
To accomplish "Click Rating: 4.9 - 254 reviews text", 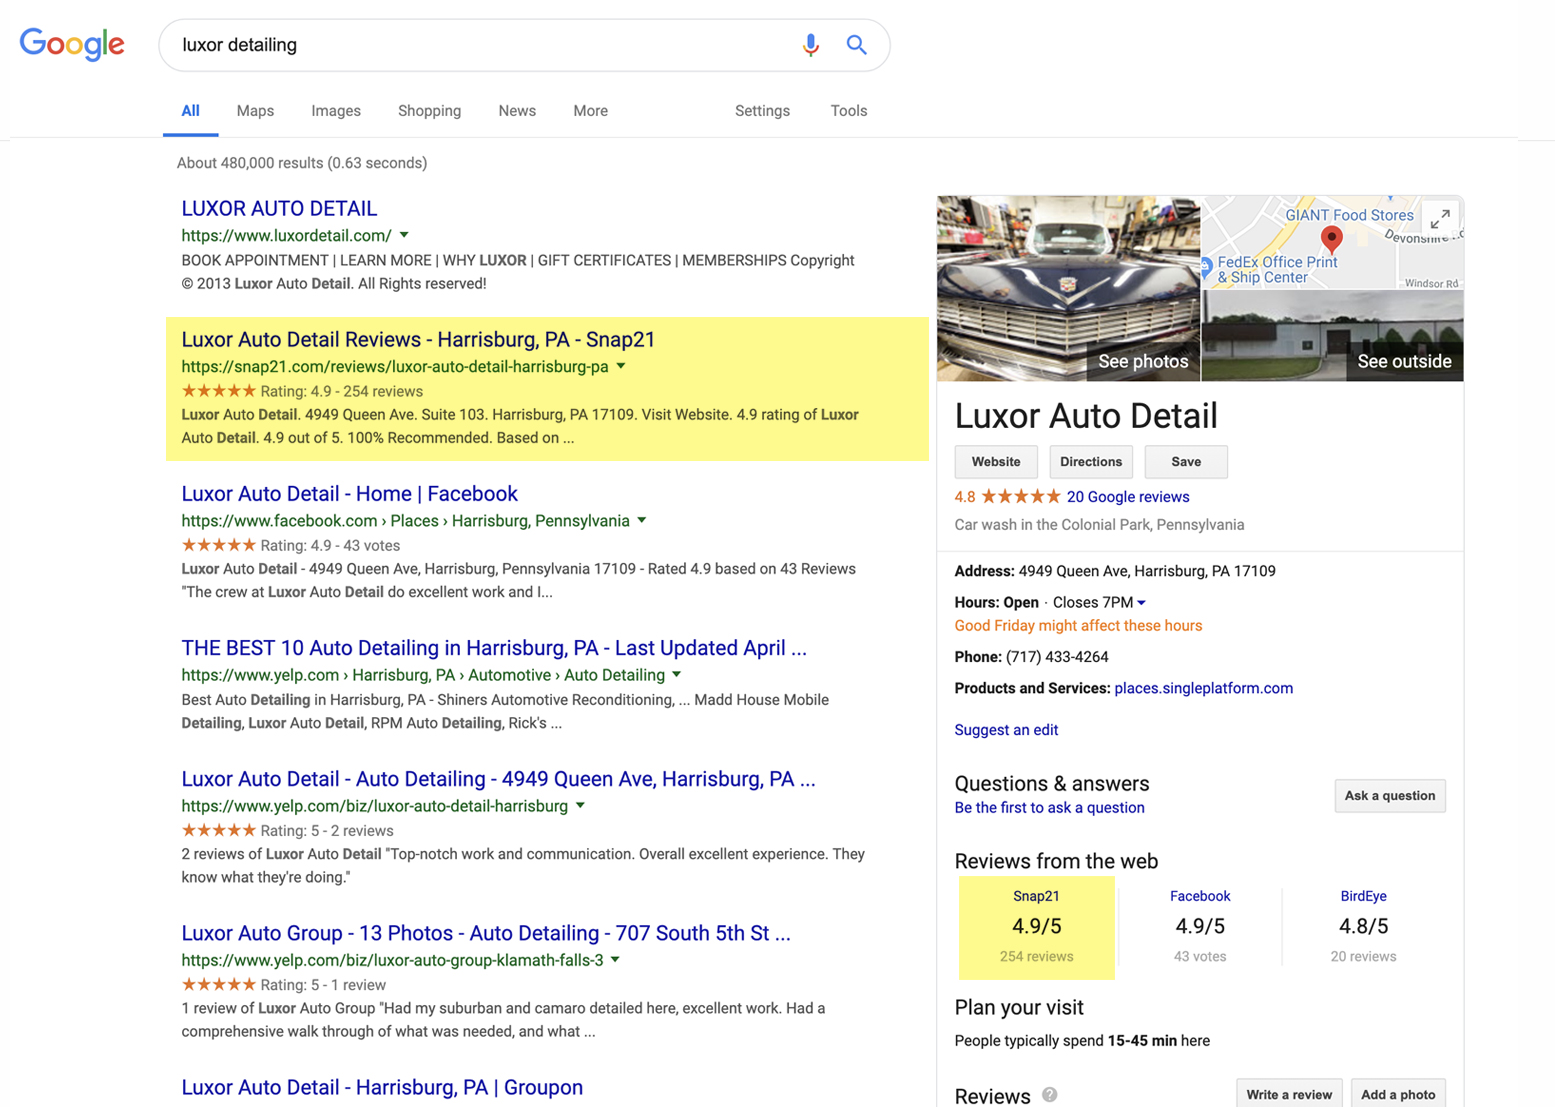I will [x=341, y=391].
